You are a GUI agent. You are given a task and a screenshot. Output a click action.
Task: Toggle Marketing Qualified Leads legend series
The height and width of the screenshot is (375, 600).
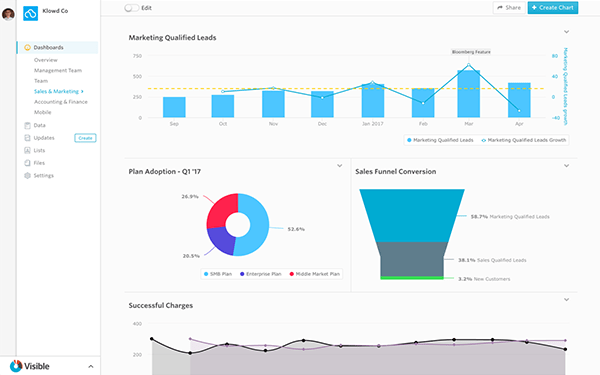440,140
